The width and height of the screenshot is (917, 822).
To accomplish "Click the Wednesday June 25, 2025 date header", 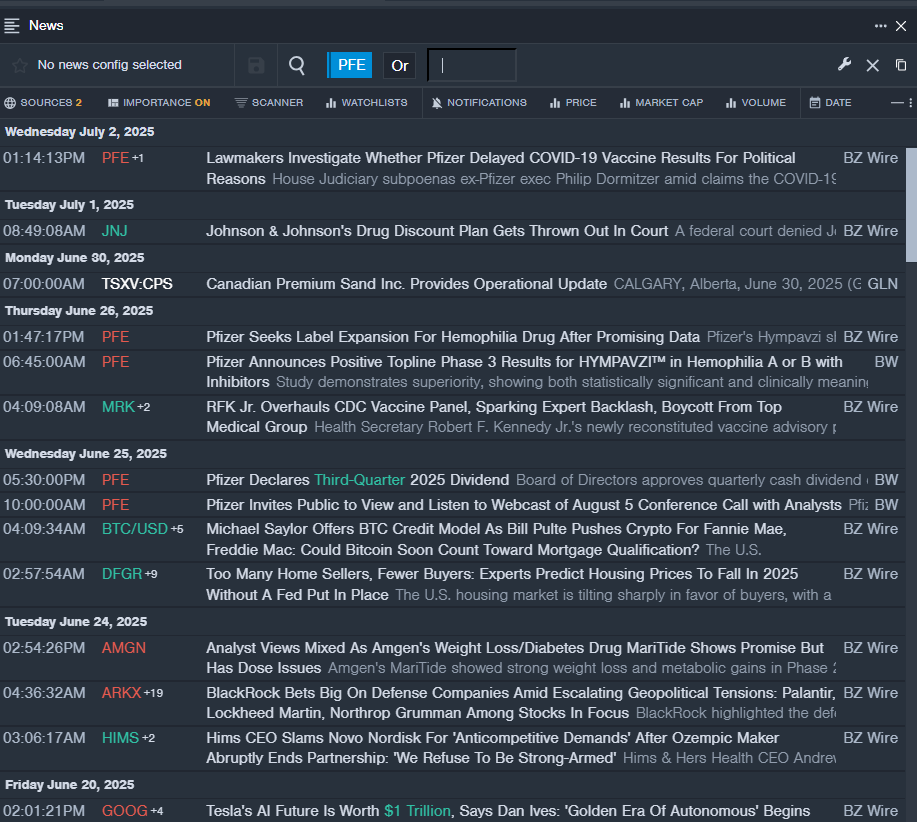I will (85, 454).
